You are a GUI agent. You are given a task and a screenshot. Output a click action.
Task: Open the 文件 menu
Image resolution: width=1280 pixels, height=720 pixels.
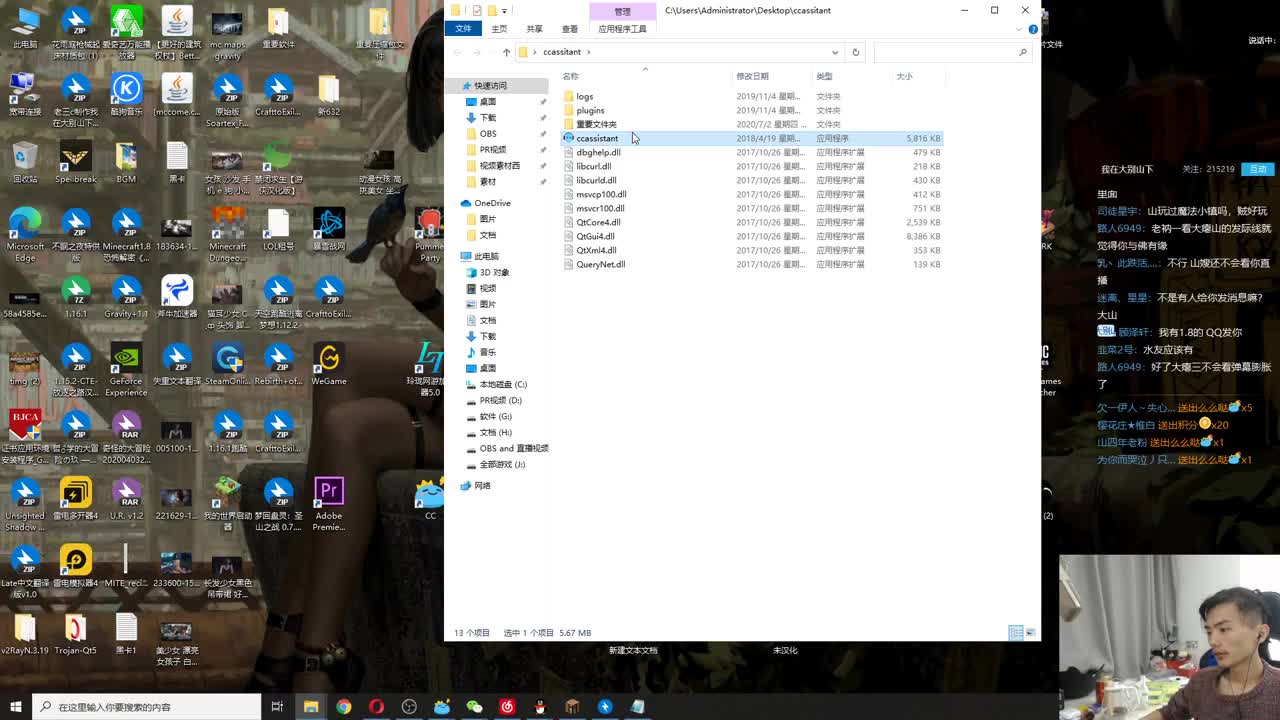click(x=463, y=29)
